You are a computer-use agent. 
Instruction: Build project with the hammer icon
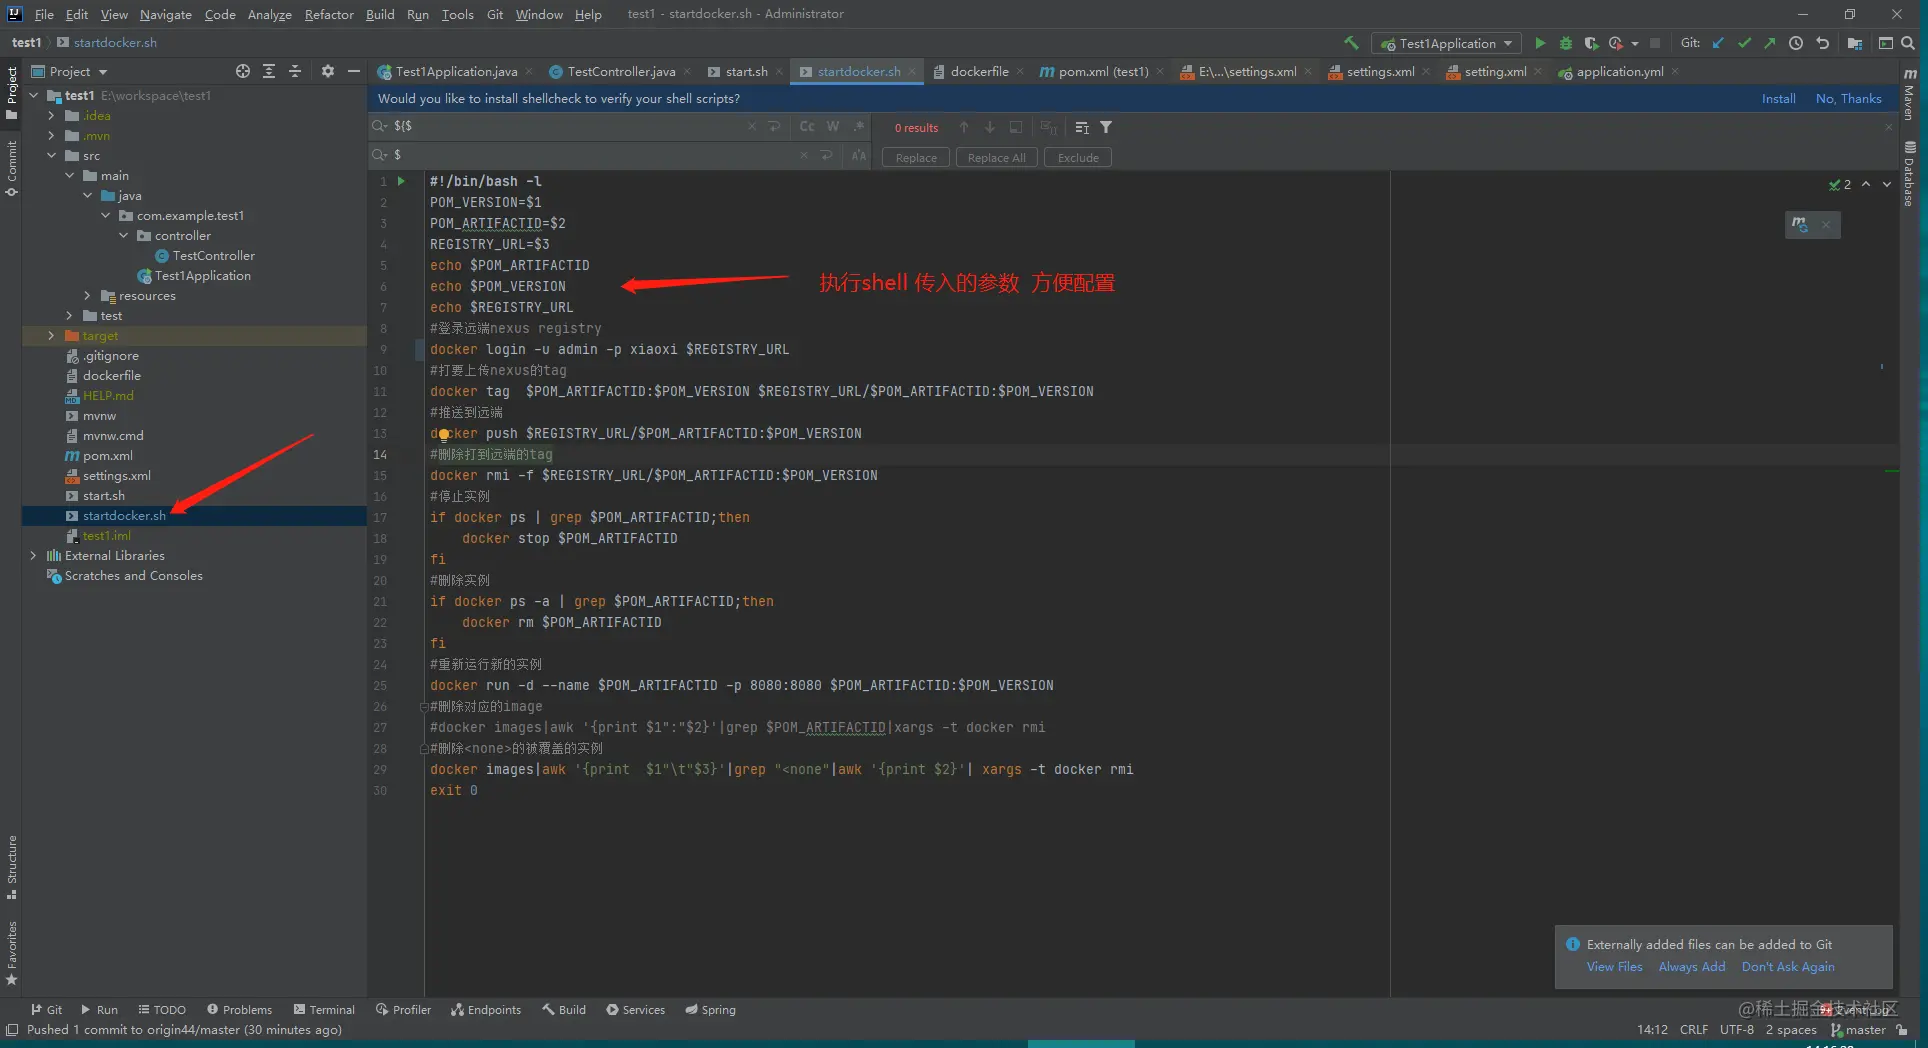pos(1351,43)
